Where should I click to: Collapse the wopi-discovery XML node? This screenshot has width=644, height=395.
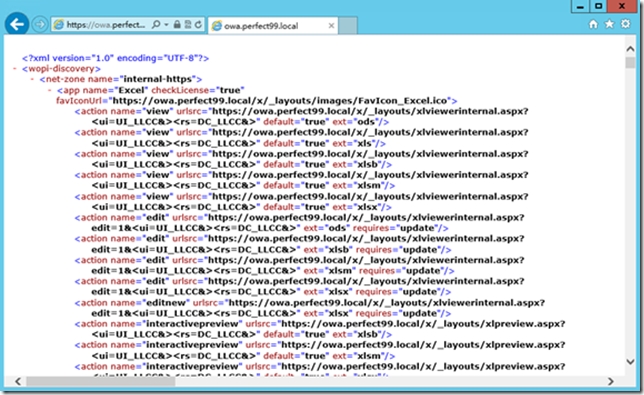click(x=15, y=69)
